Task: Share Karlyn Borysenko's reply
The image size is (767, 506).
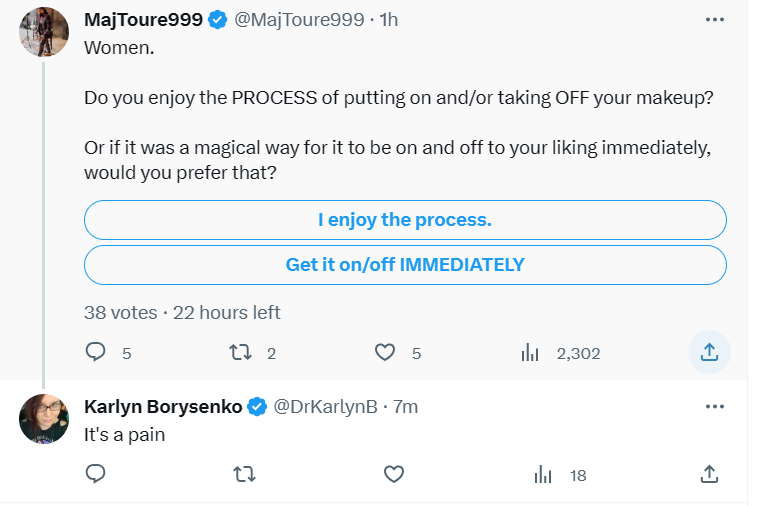Action: coord(709,474)
